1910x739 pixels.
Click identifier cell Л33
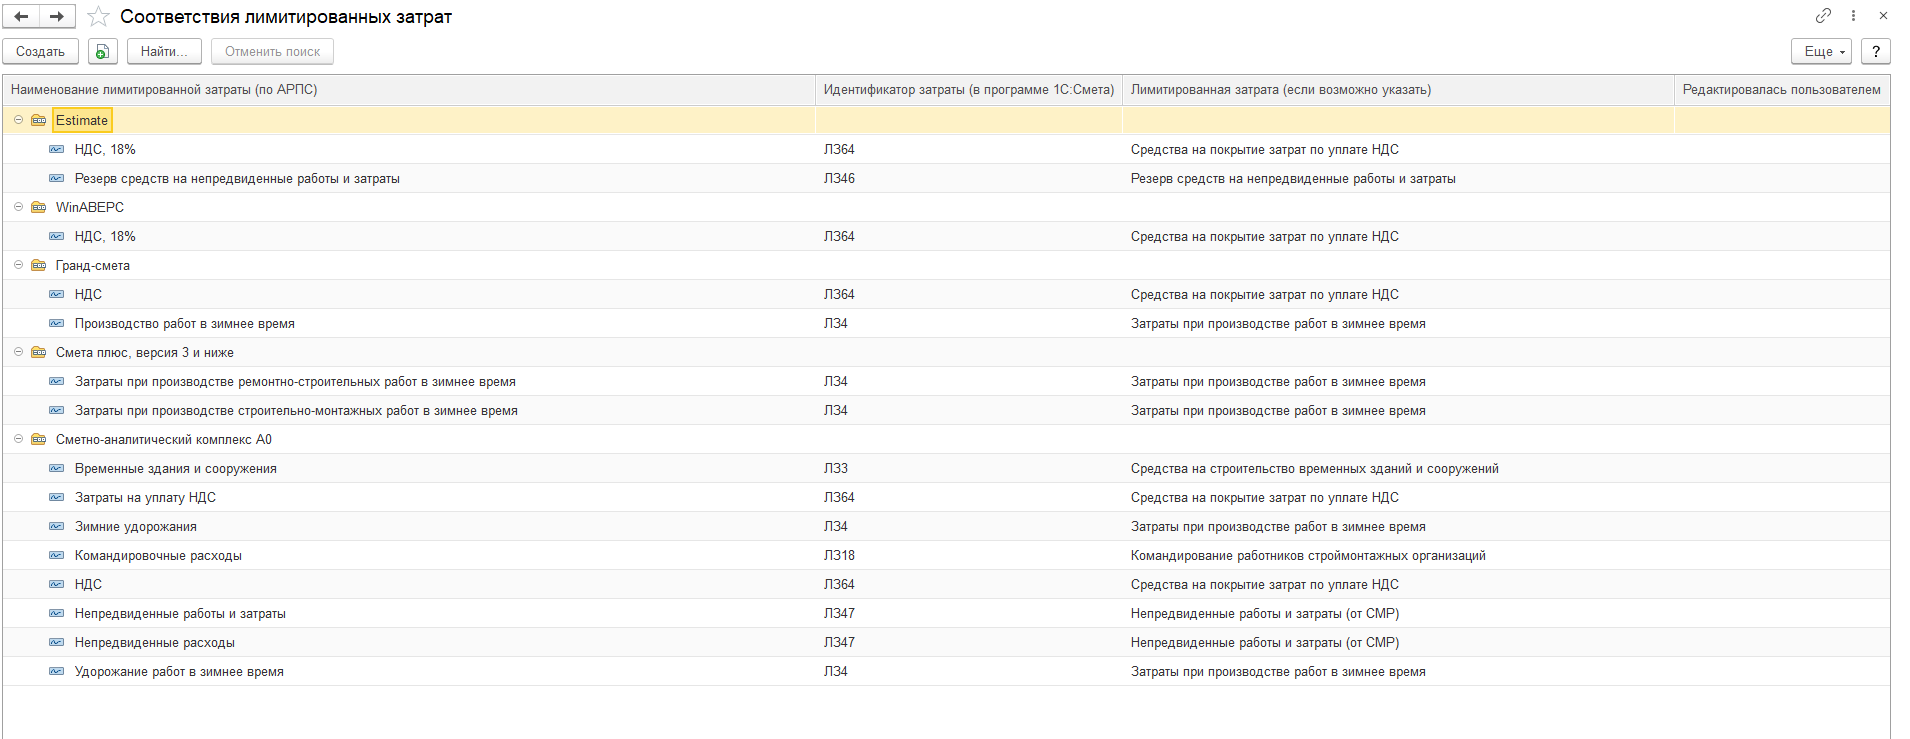[969, 468]
